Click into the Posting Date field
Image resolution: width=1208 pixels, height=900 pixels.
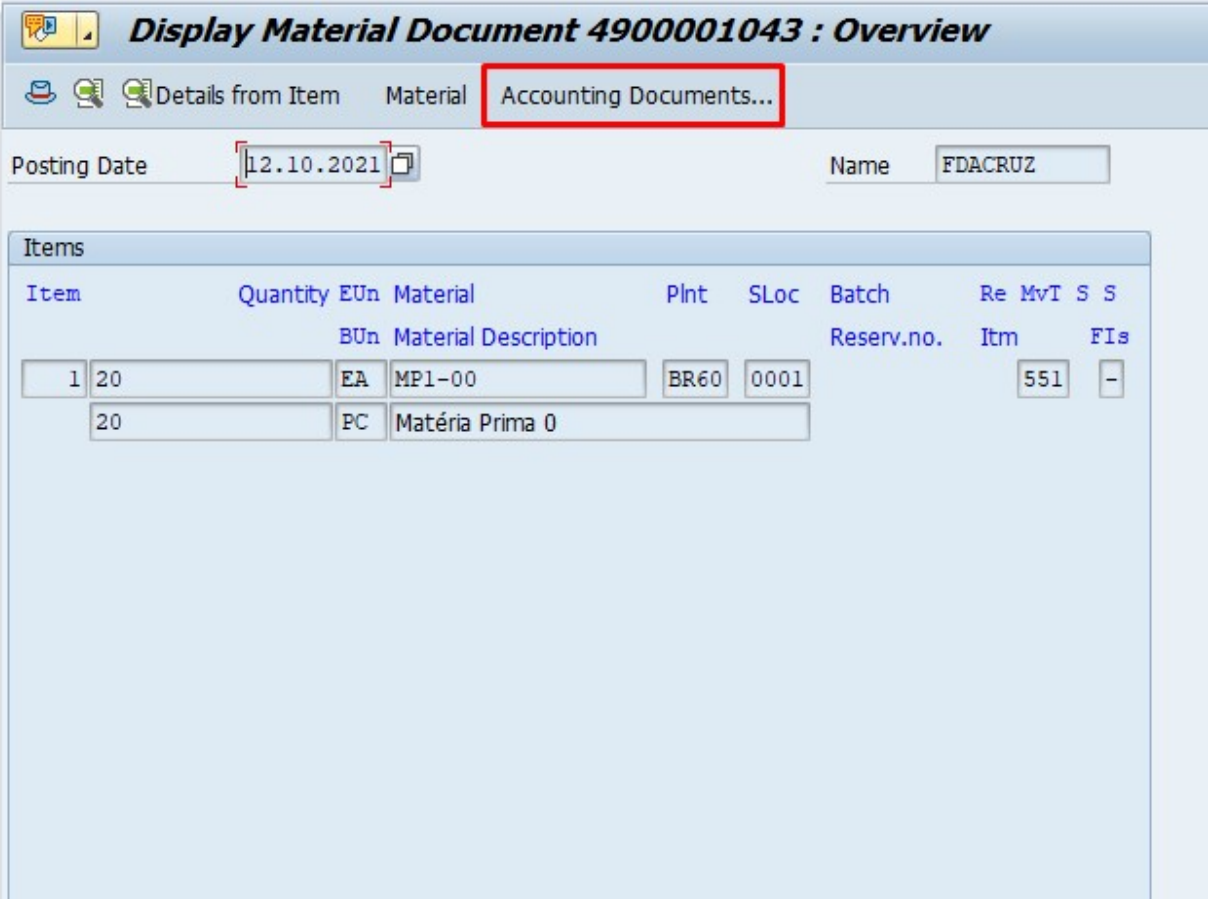312,165
